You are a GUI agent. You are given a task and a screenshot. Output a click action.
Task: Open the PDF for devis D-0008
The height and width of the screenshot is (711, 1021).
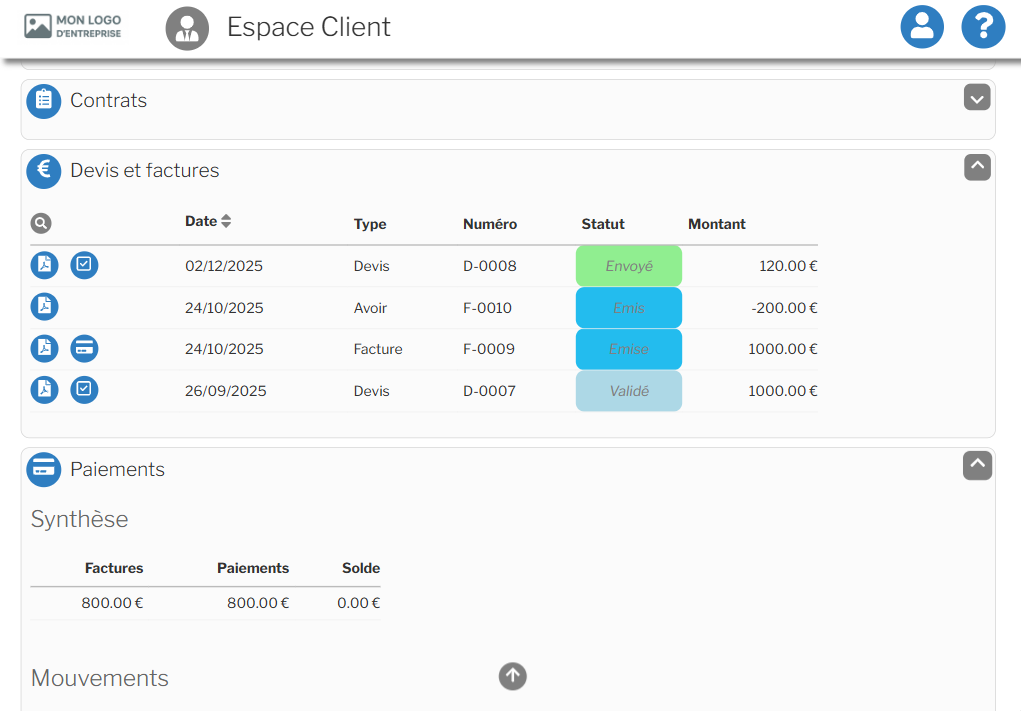coord(44,265)
